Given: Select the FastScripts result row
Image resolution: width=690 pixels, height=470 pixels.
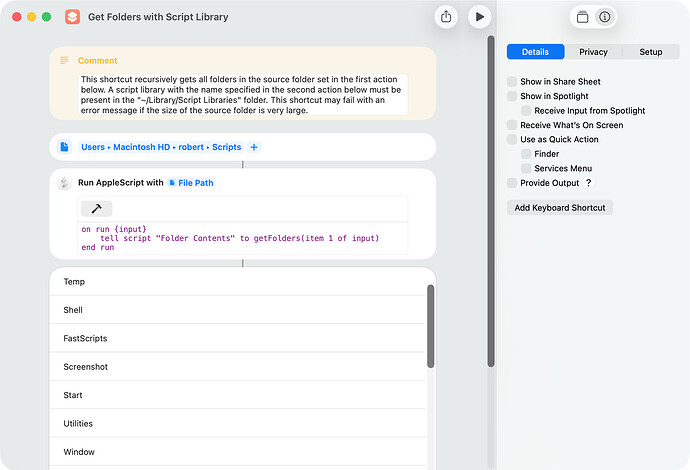Looking at the screenshot, I should pyautogui.click(x=238, y=338).
